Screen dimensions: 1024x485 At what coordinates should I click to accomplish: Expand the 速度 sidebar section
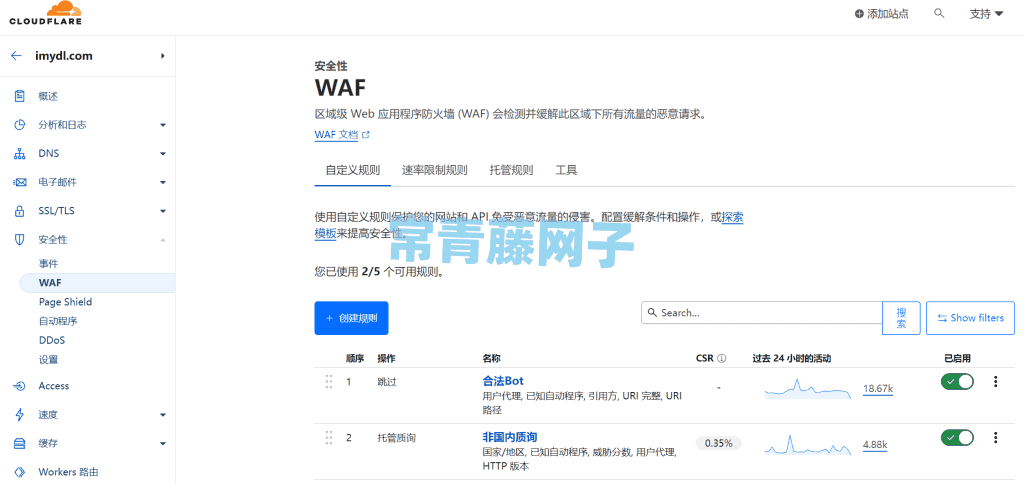pos(163,415)
